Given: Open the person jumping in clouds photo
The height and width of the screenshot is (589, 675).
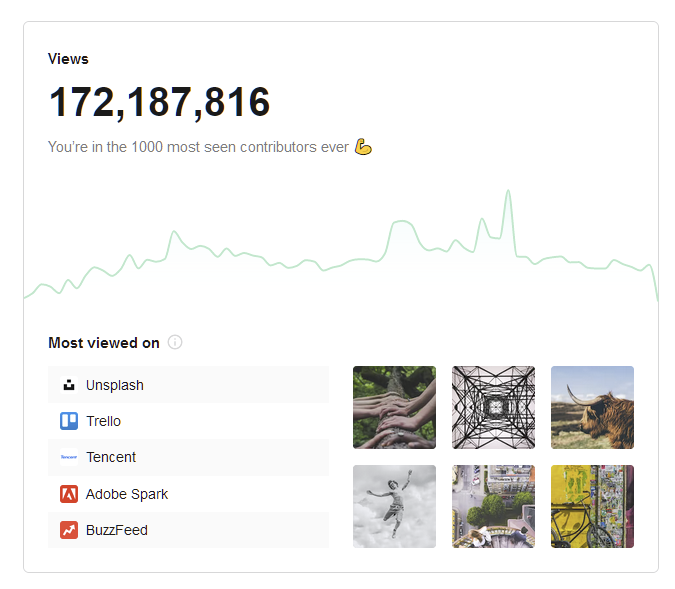Looking at the screenshot, I should [x=394, y=506].
